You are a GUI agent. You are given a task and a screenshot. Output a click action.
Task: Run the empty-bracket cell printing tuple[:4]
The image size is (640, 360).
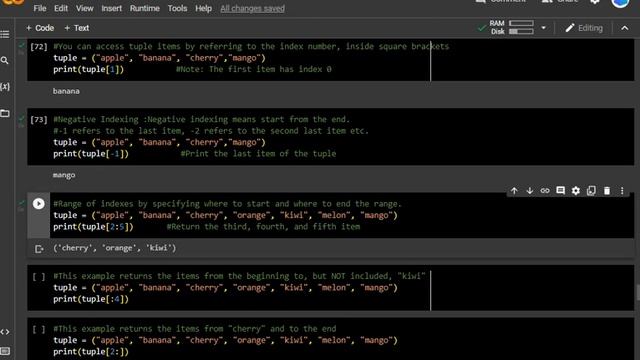pyautogui.click(x=39, y=277)
